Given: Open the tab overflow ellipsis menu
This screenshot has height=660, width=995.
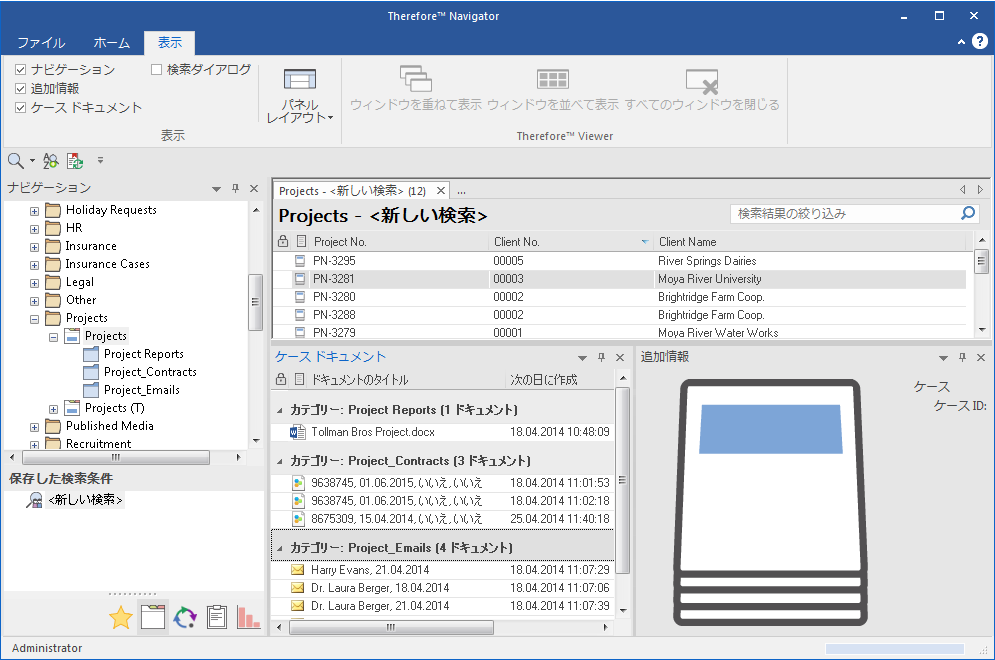Looking at the screenshot, I should click(462, 191).
